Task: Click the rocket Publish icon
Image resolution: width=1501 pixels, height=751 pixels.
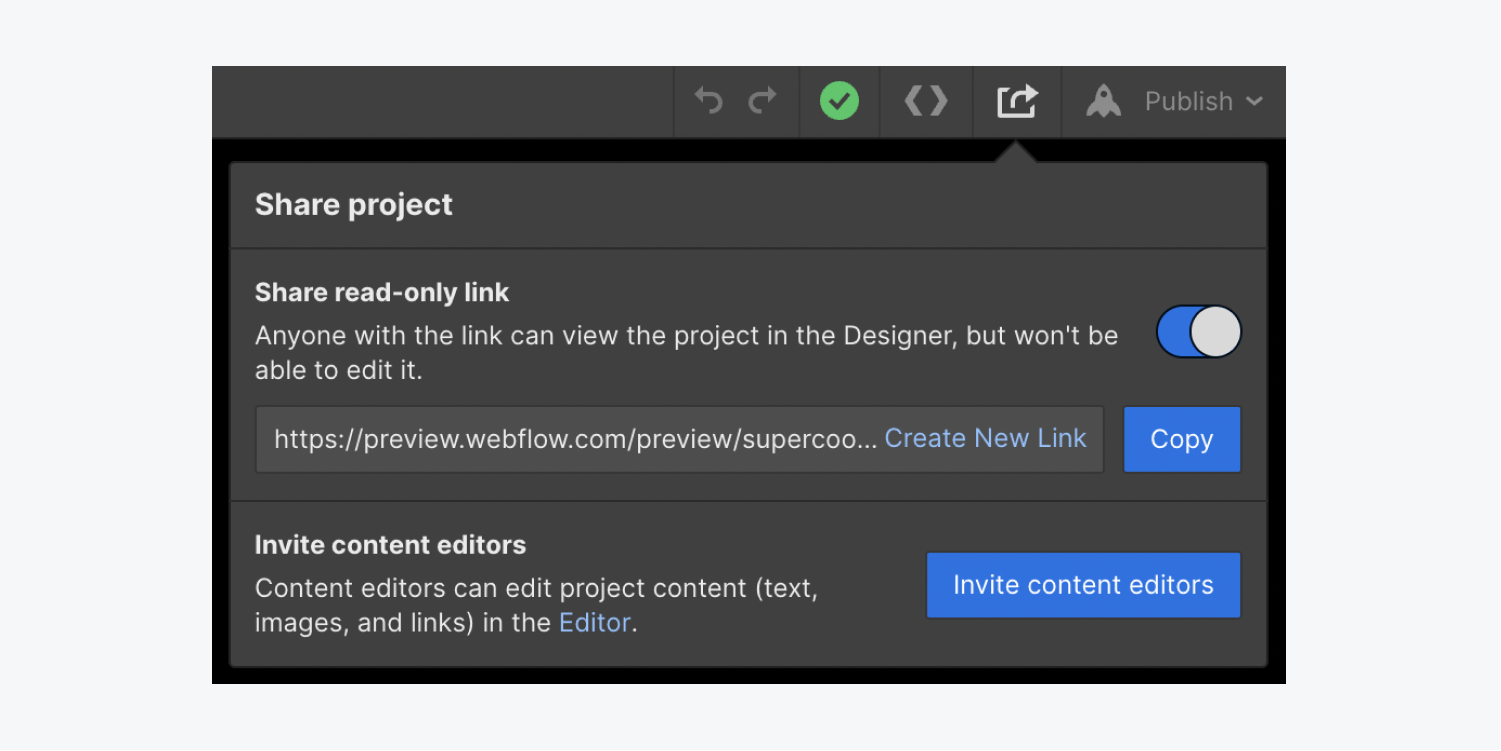Action: [1103, 101]
